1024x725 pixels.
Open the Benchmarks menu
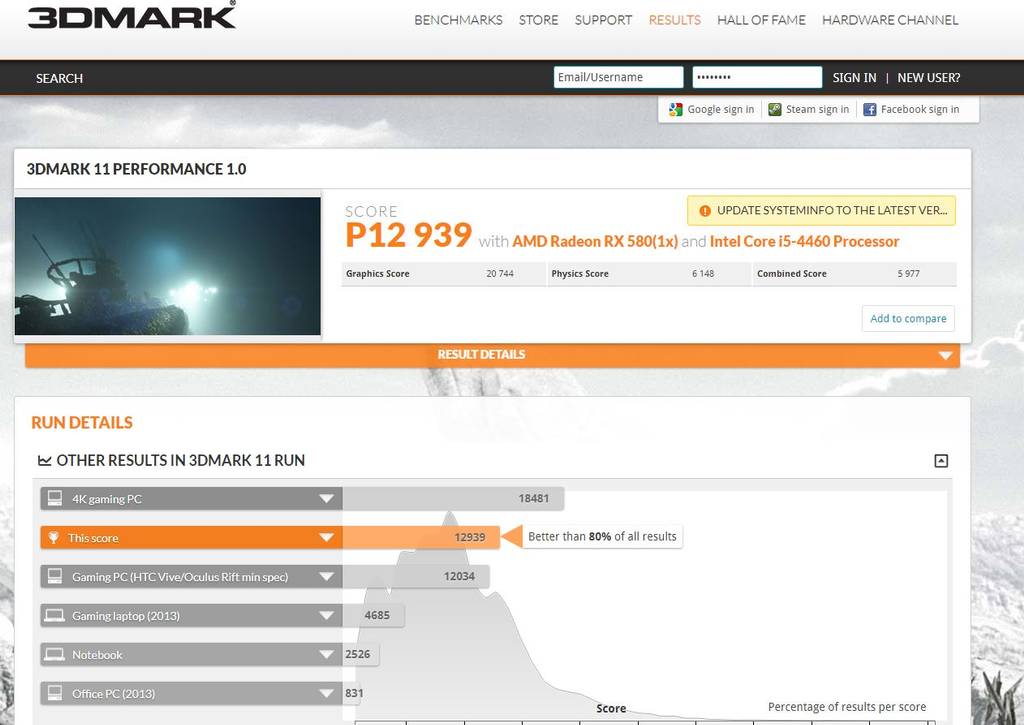tap(458, 20)
